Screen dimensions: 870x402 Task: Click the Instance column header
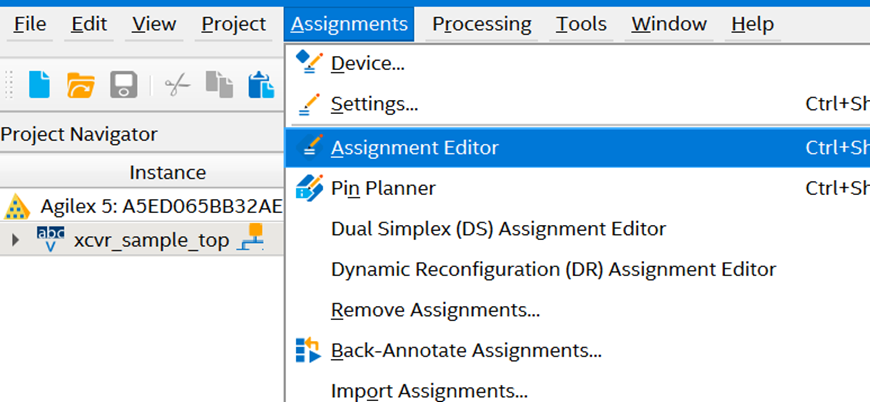coord(167,172)
